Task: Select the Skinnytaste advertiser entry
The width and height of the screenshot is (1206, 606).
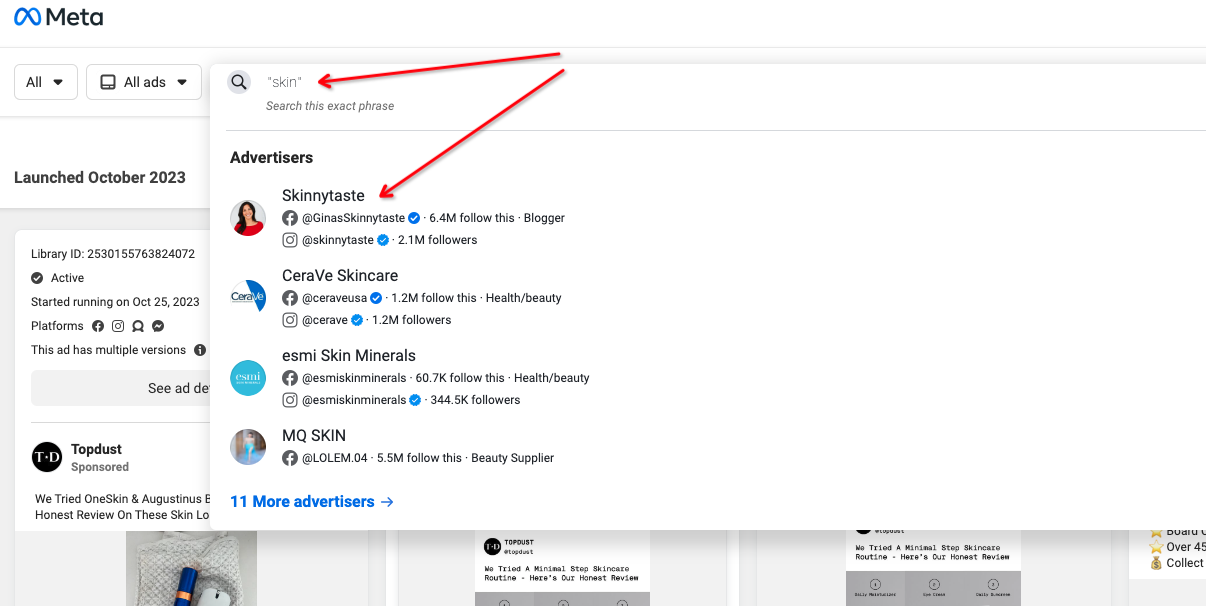Action: 323,196
